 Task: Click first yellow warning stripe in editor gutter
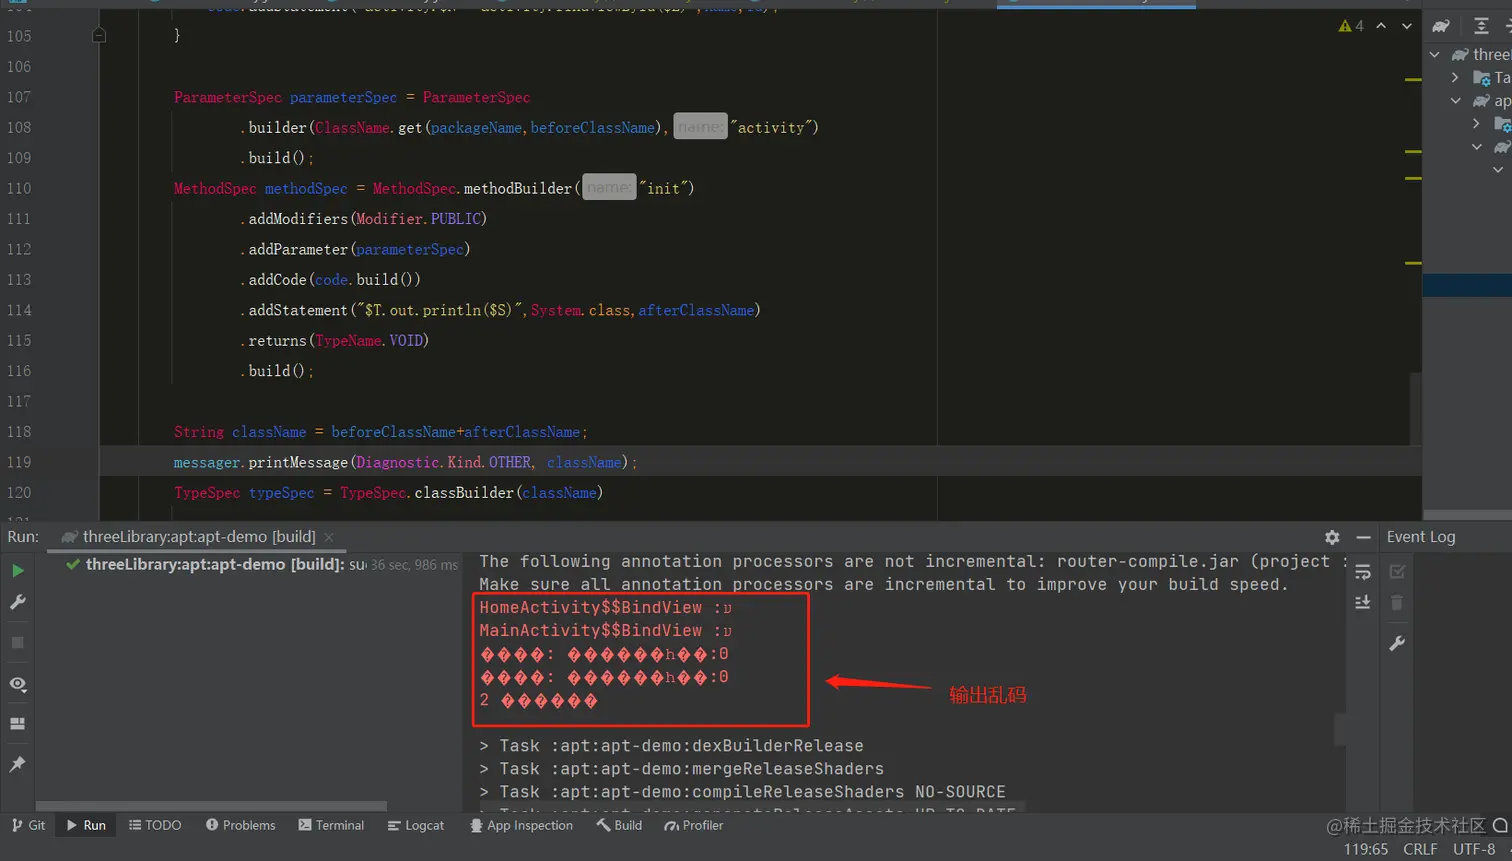(1413, 79)
